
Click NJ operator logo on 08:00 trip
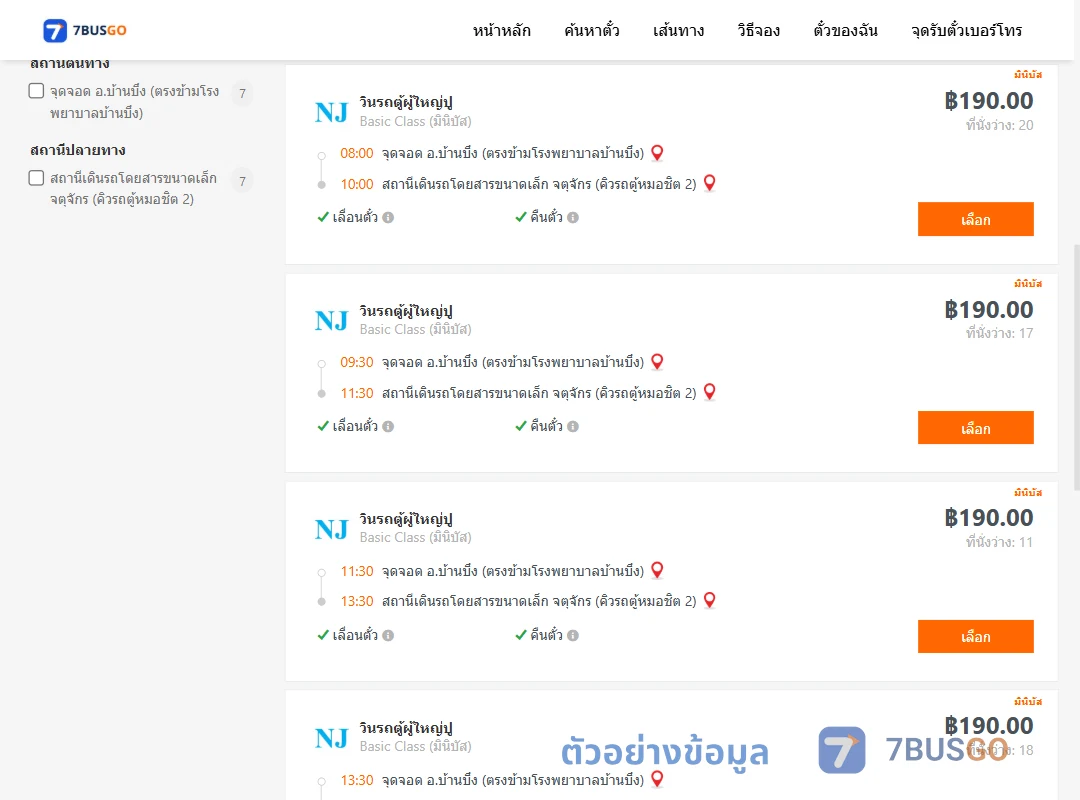(331, 112)
